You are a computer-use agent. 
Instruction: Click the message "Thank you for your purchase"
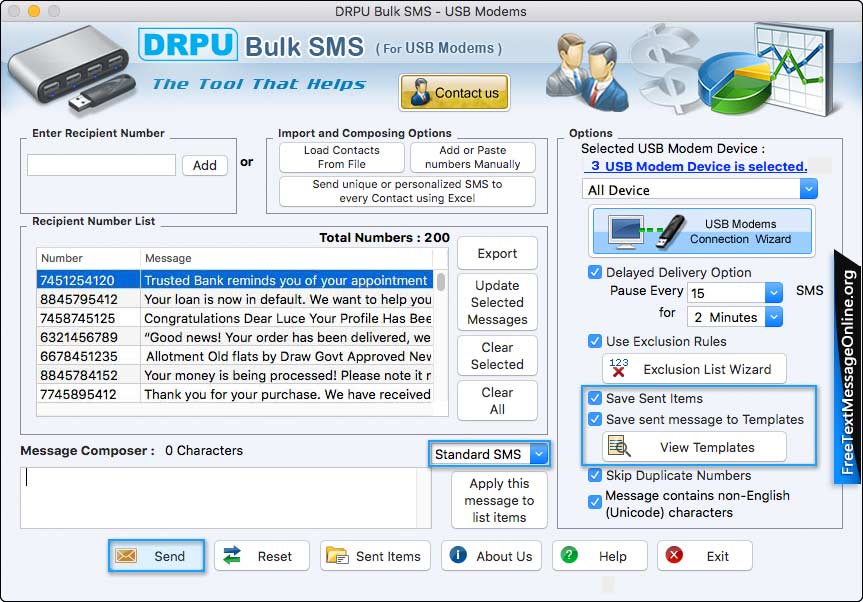pyautogui.click(x=287, y=394)
